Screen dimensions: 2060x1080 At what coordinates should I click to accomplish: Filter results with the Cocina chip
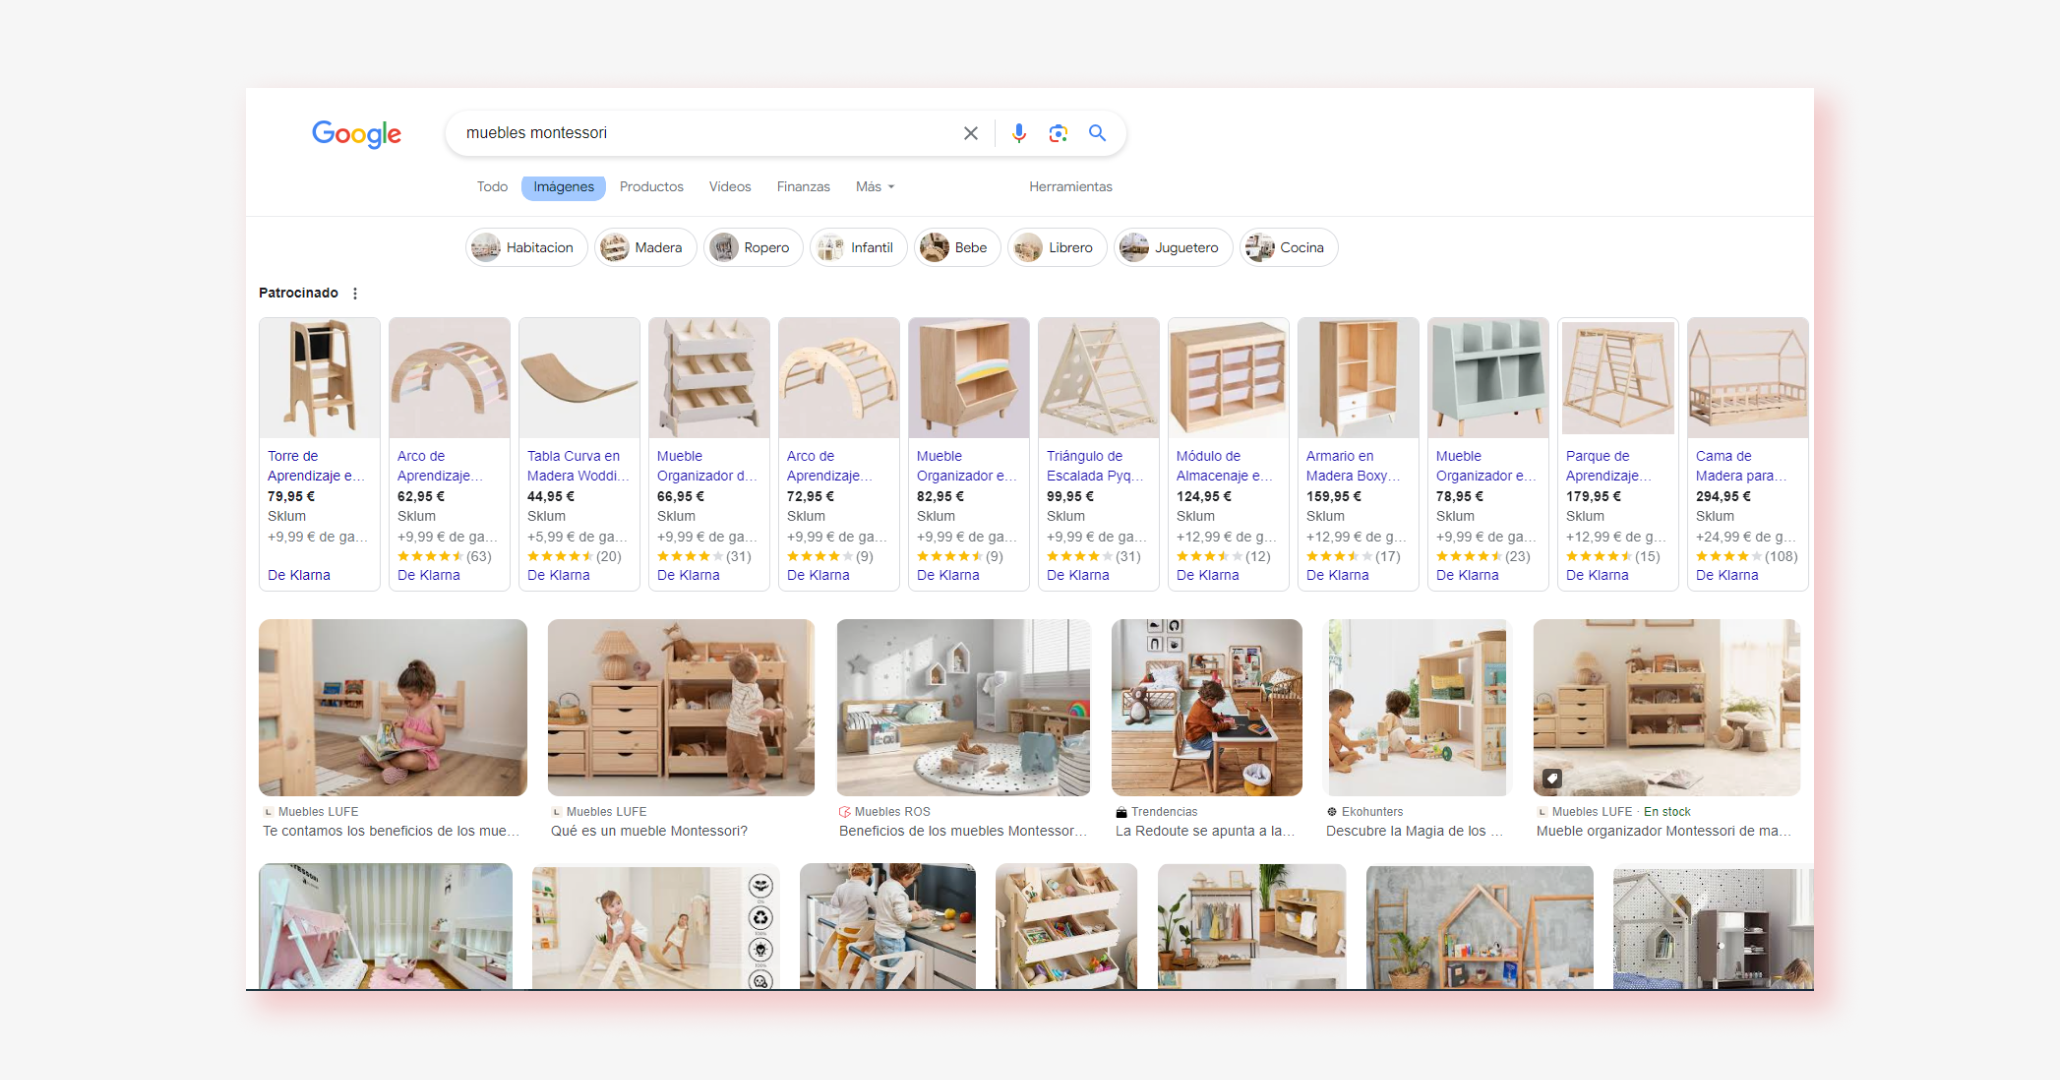1287,247
